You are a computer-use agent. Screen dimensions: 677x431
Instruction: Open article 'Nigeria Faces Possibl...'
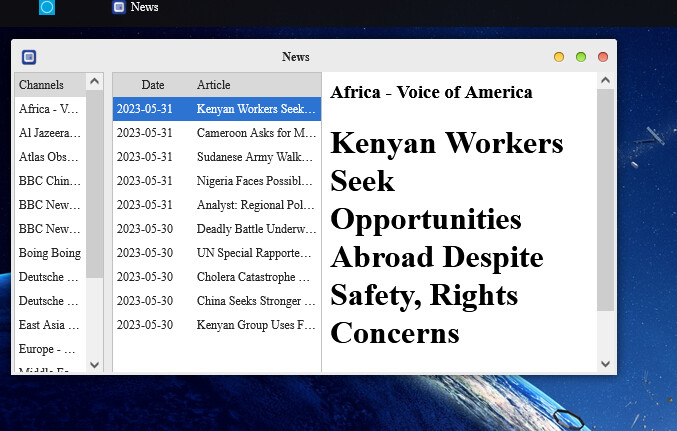217,181
